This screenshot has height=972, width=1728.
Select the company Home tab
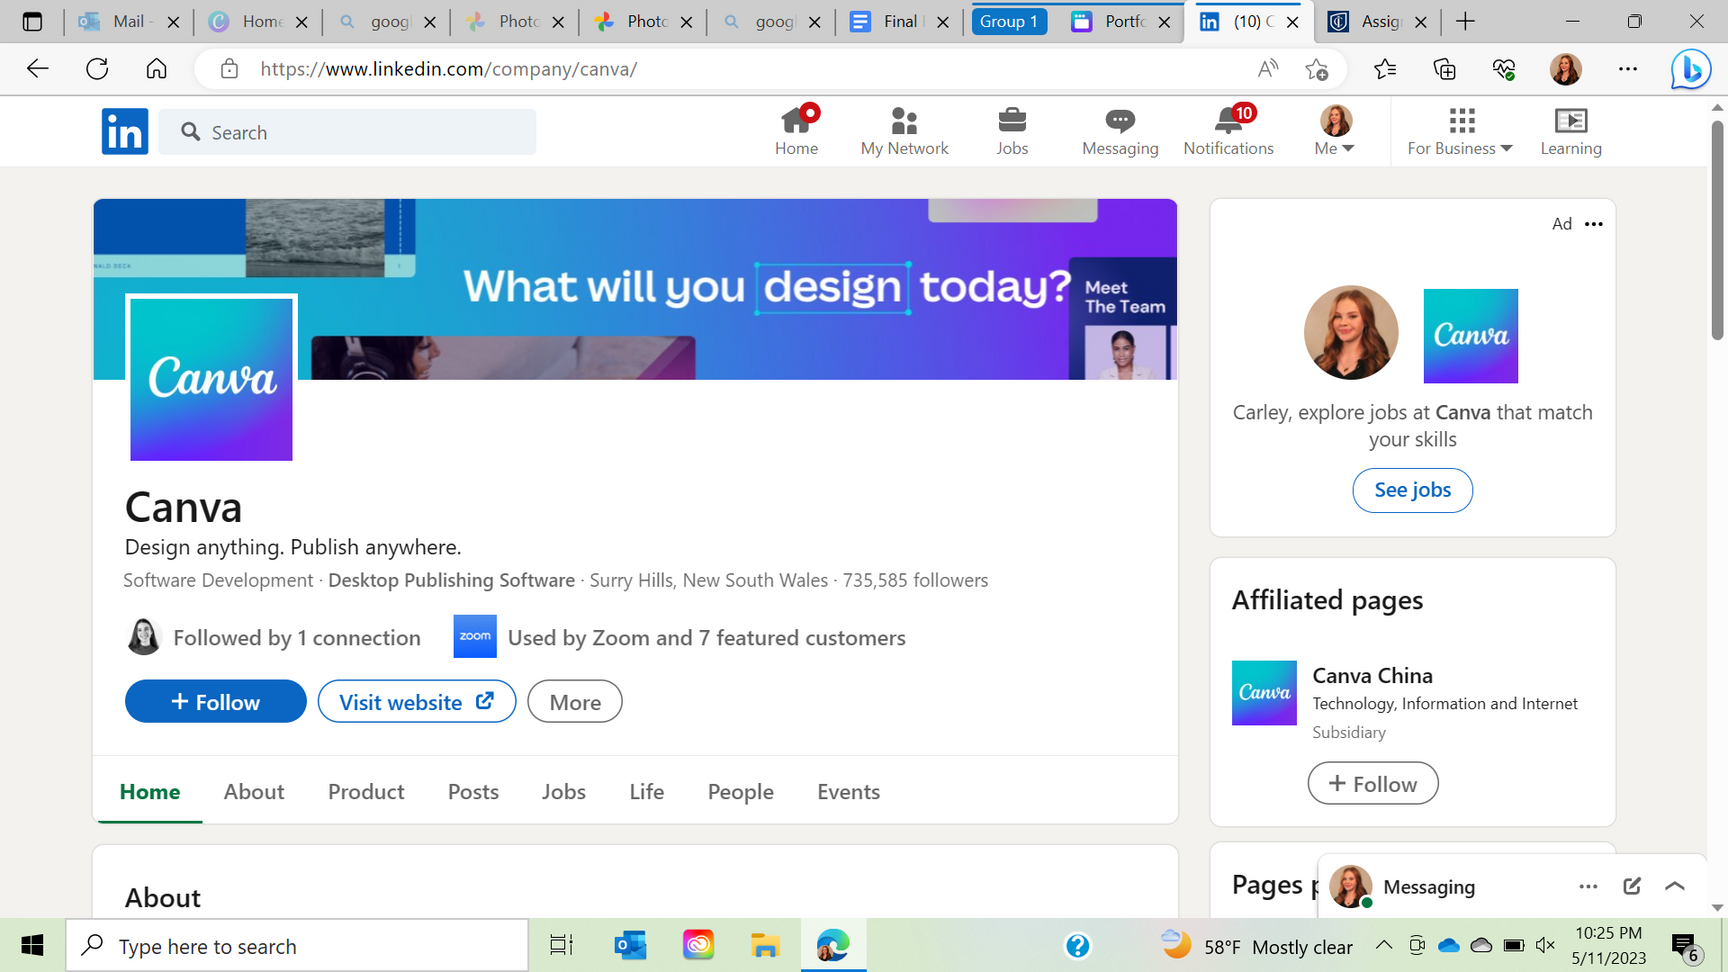150,791
